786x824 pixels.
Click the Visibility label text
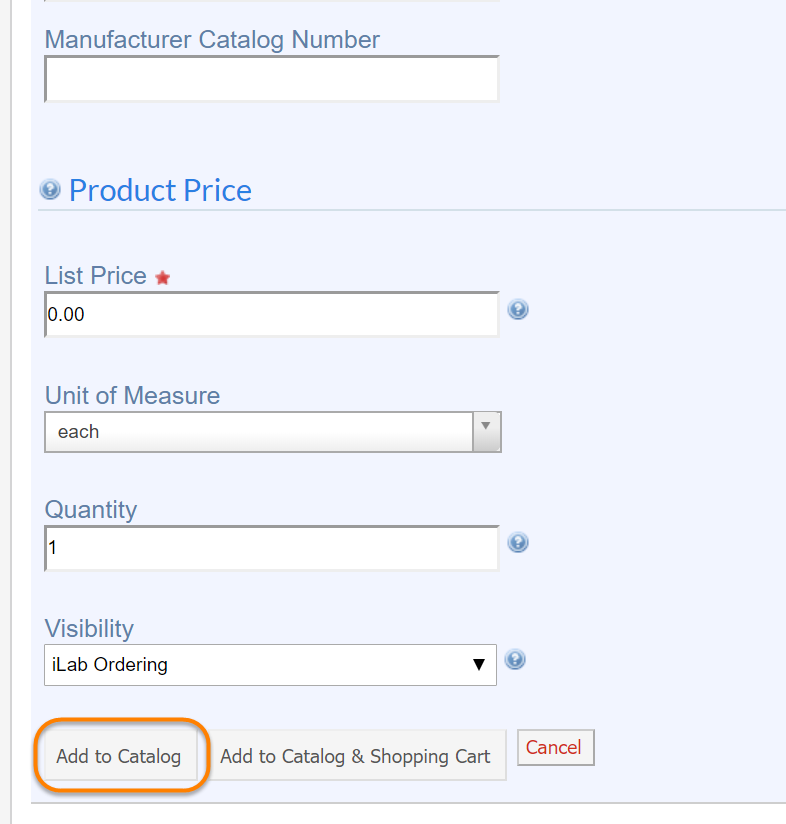click(89, 628)
